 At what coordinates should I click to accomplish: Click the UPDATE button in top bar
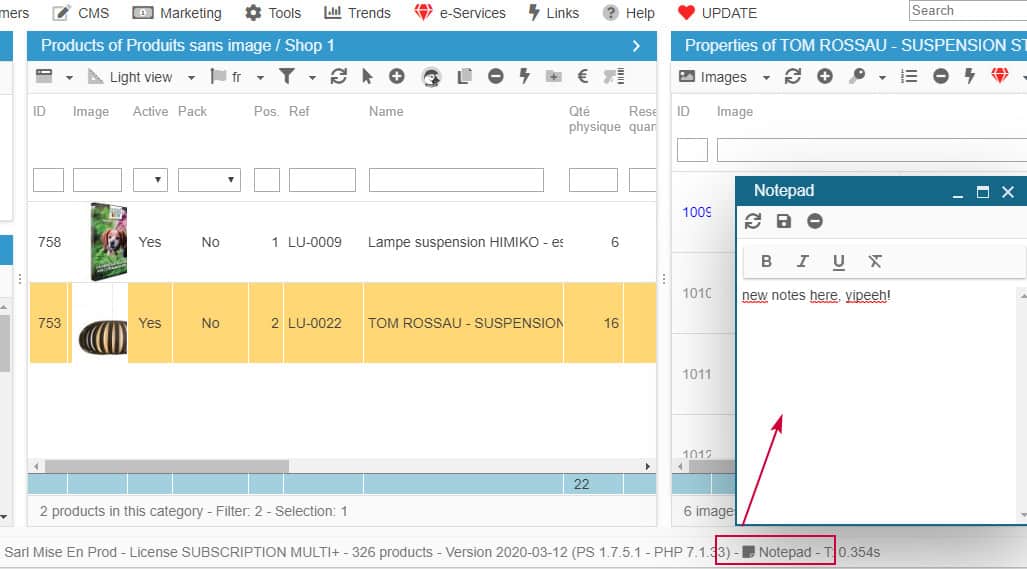tap(718, 13)
